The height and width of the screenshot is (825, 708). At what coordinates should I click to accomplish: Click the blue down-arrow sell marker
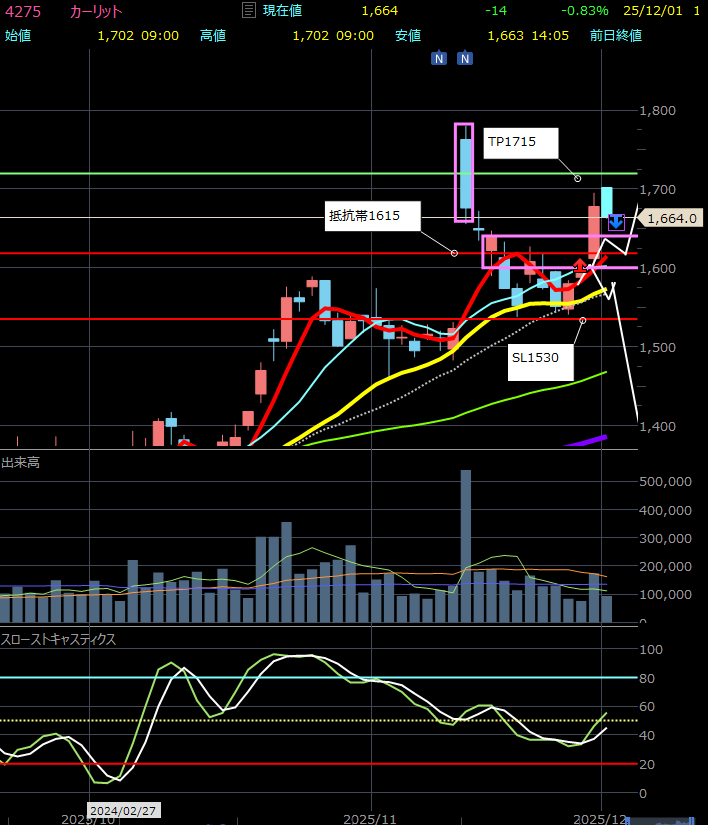616,221
